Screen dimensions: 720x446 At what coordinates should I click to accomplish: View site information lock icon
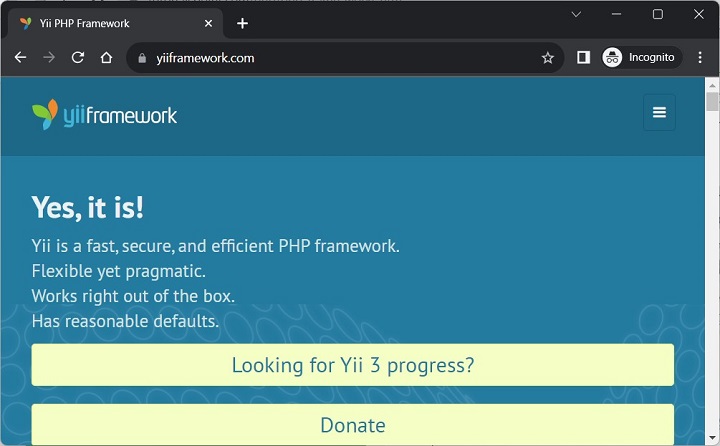coord(143,58)
